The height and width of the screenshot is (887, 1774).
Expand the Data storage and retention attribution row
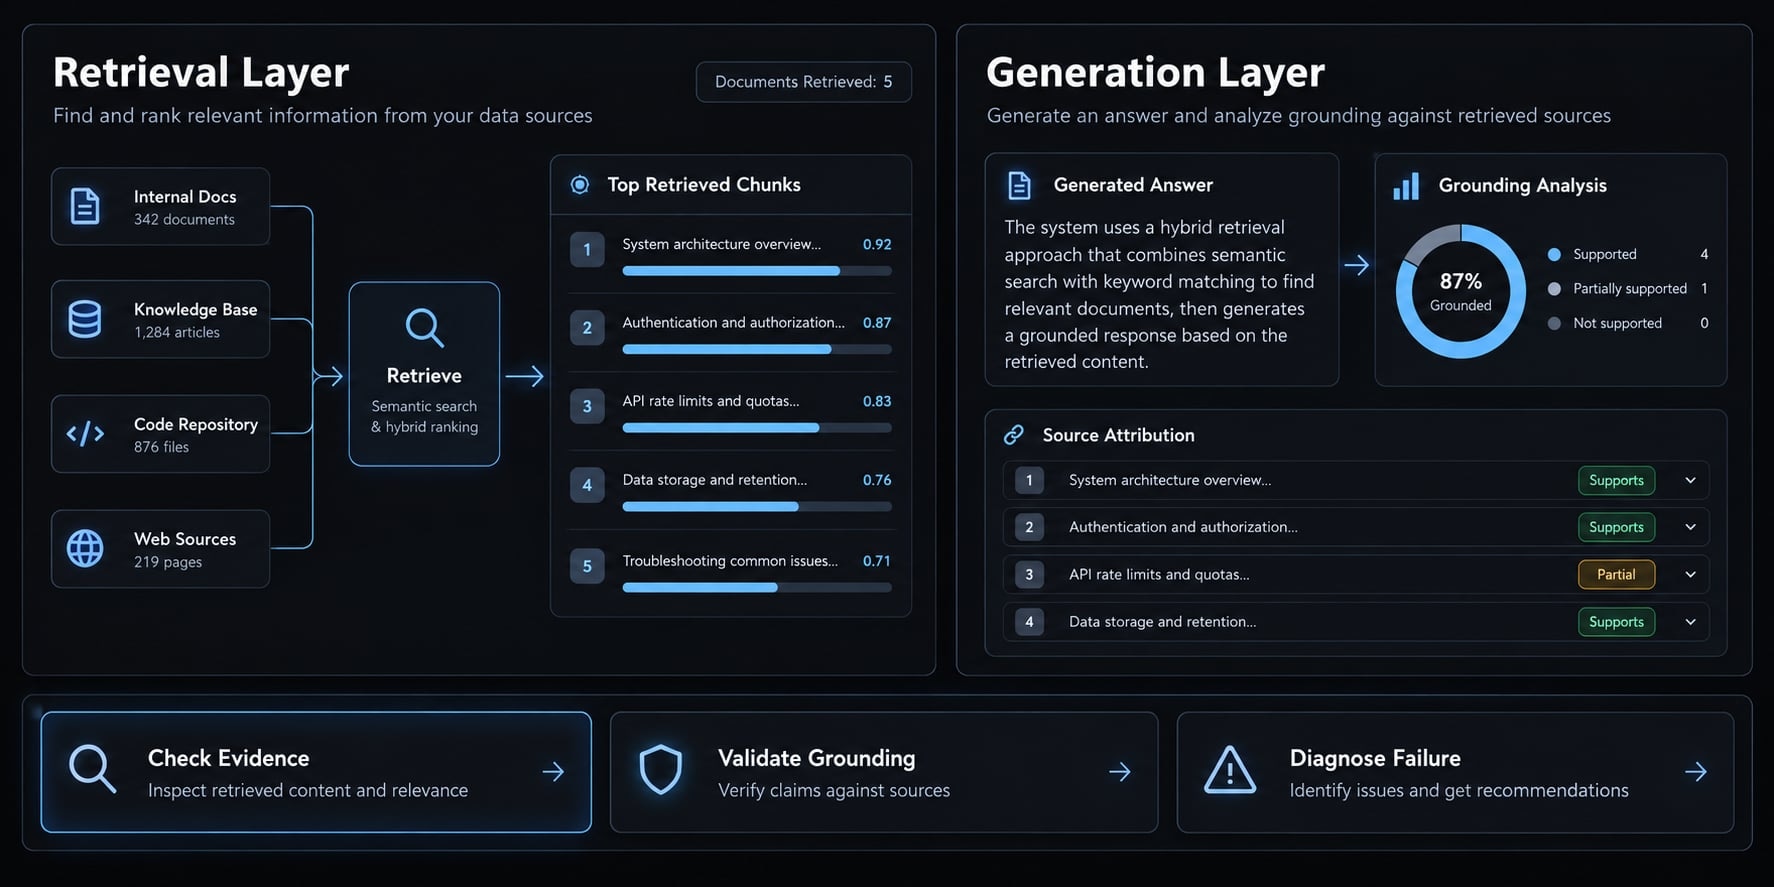(1690, 621)
